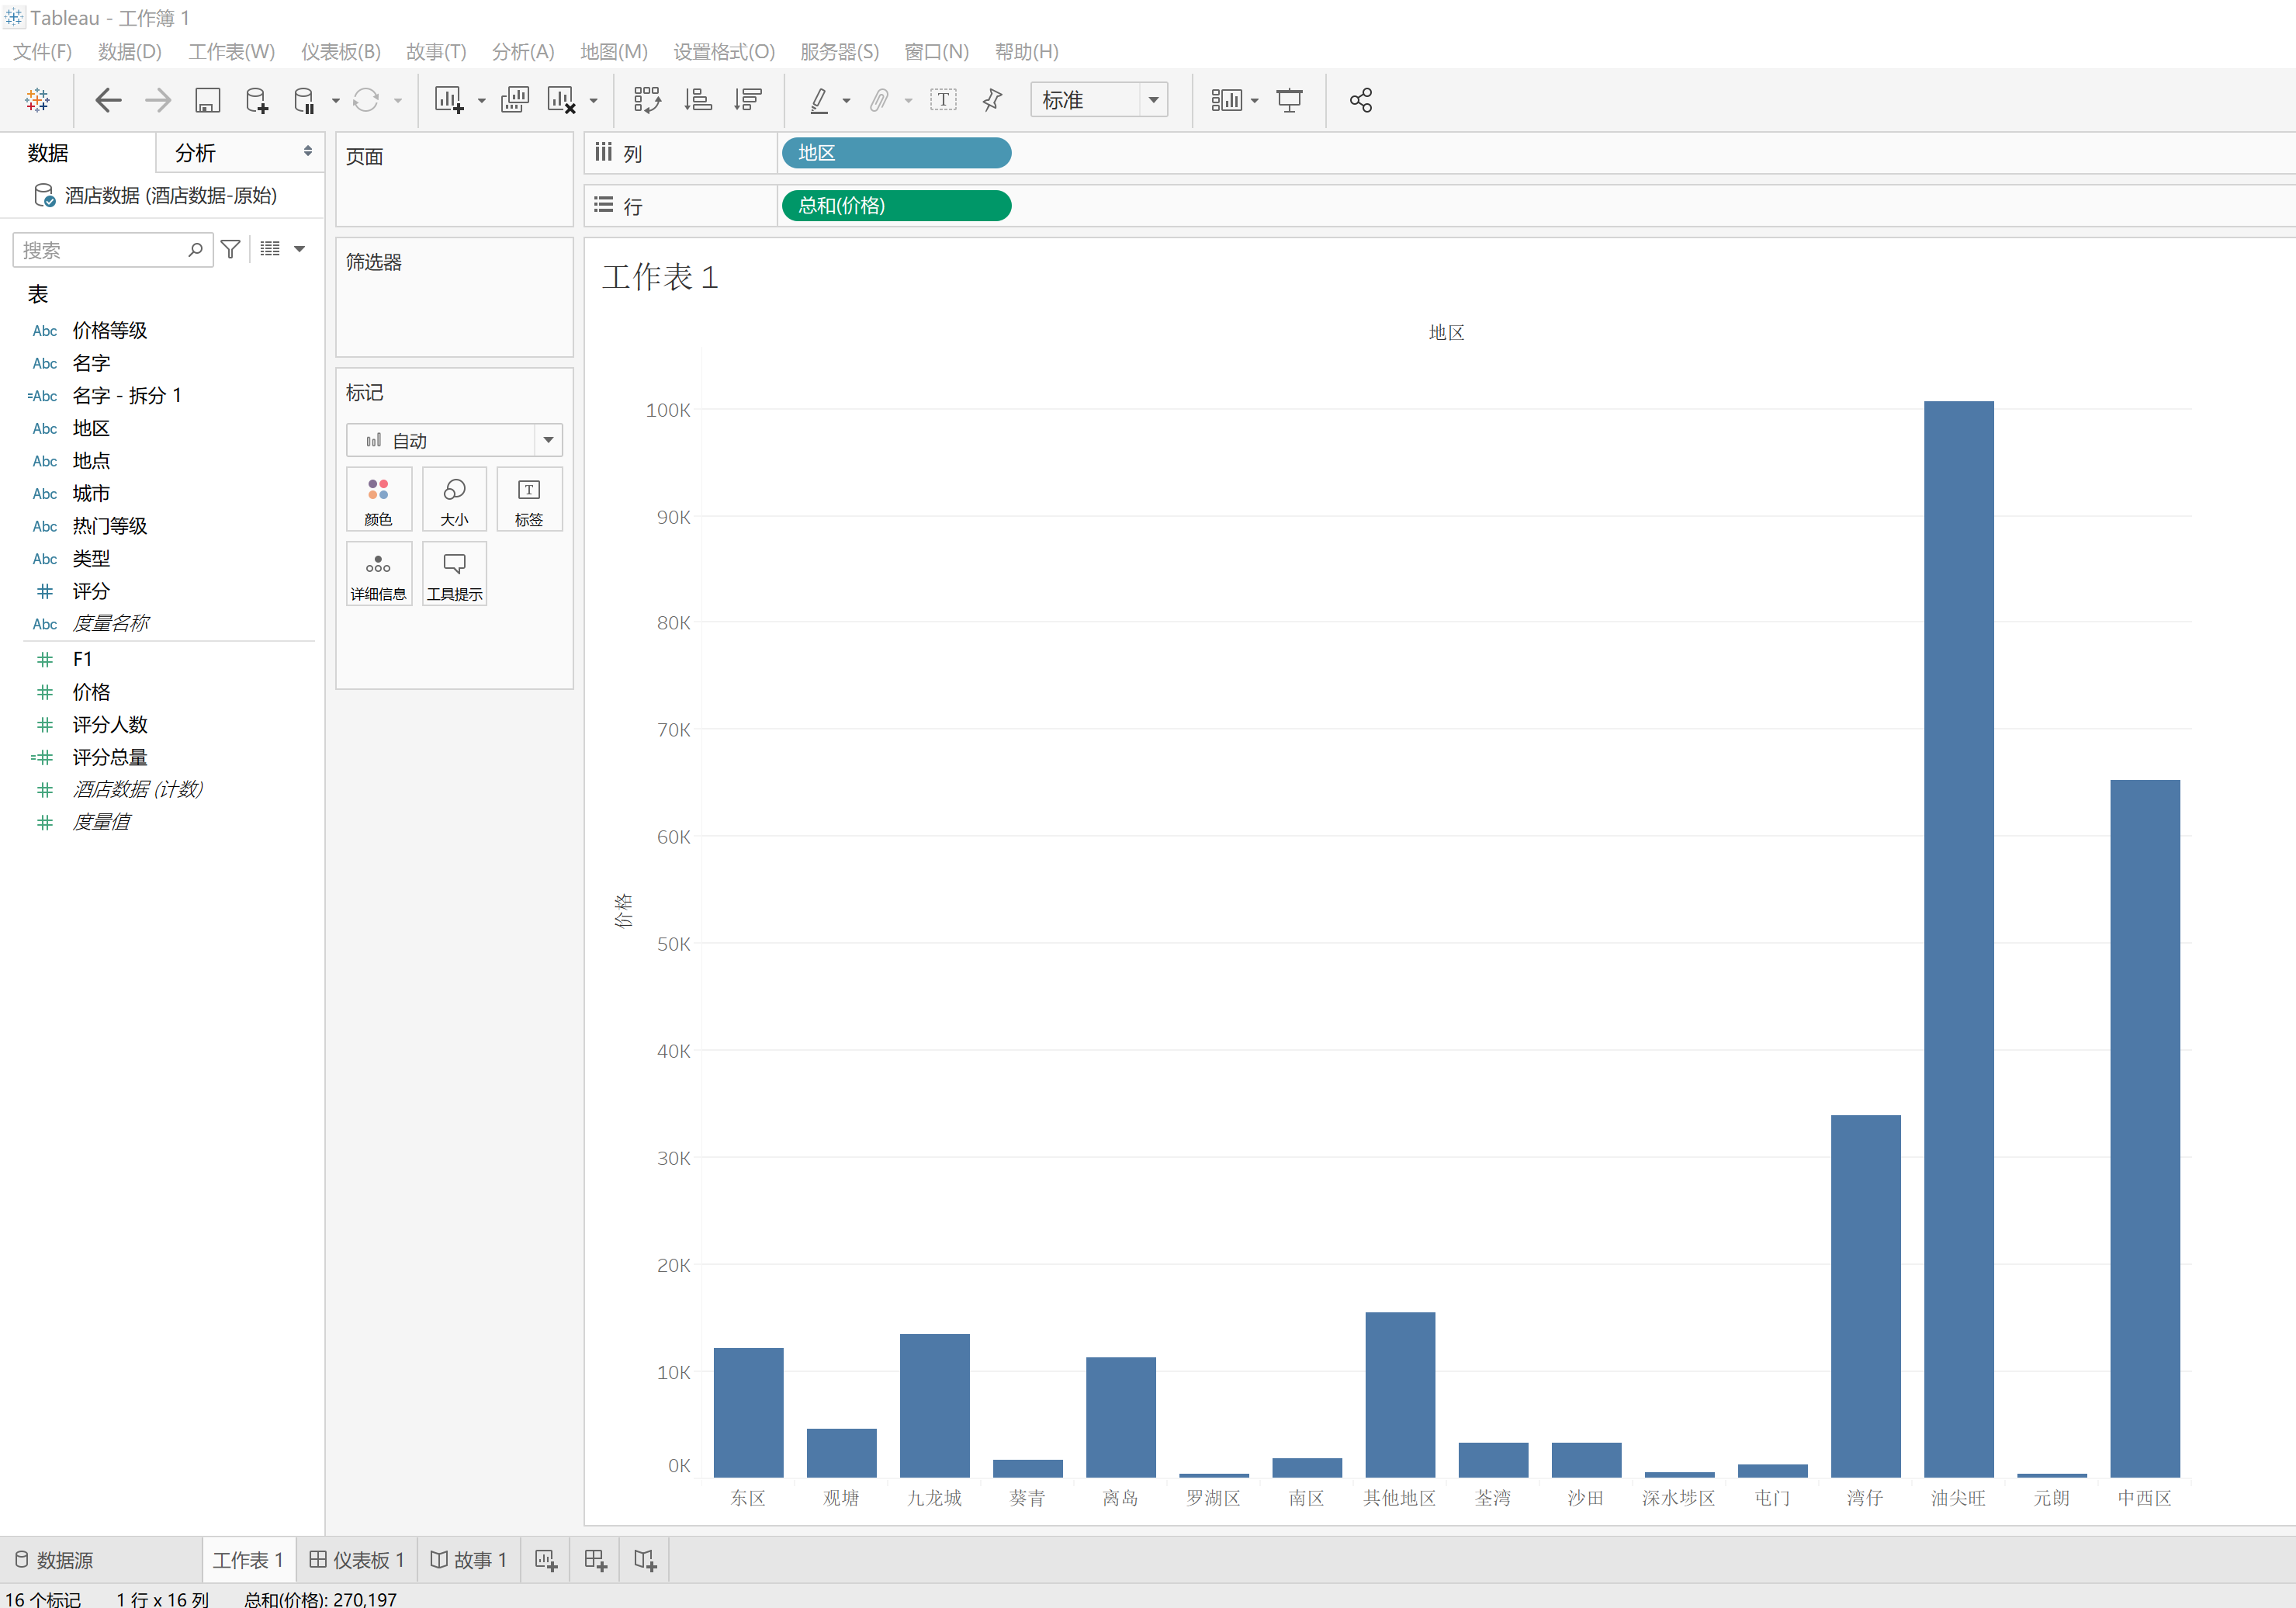The height and width of the screenshot is (1608, 2296).
Task: Click the new worksheet toolbar icon
Action: [x=449, y=100]
